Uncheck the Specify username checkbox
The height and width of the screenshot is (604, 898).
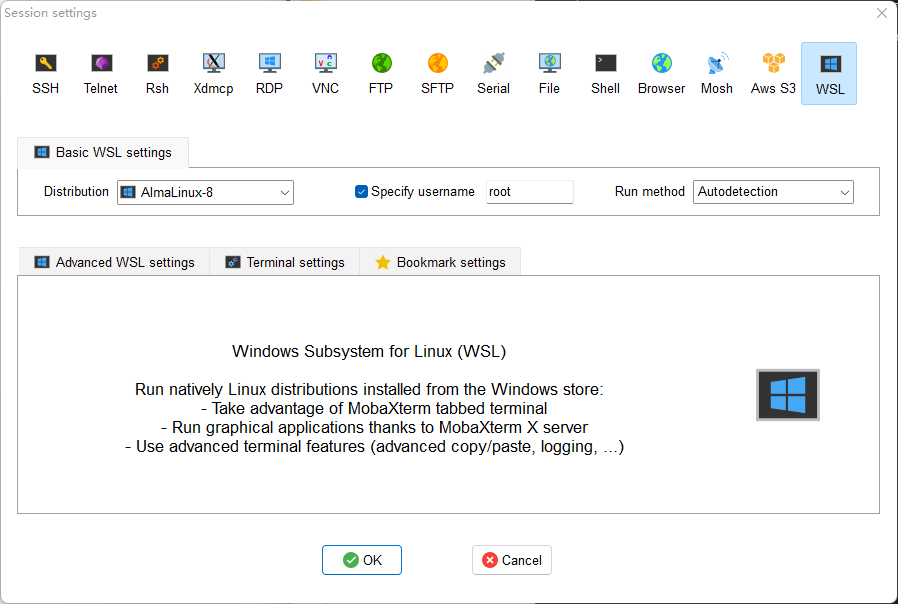coord(362,192)
